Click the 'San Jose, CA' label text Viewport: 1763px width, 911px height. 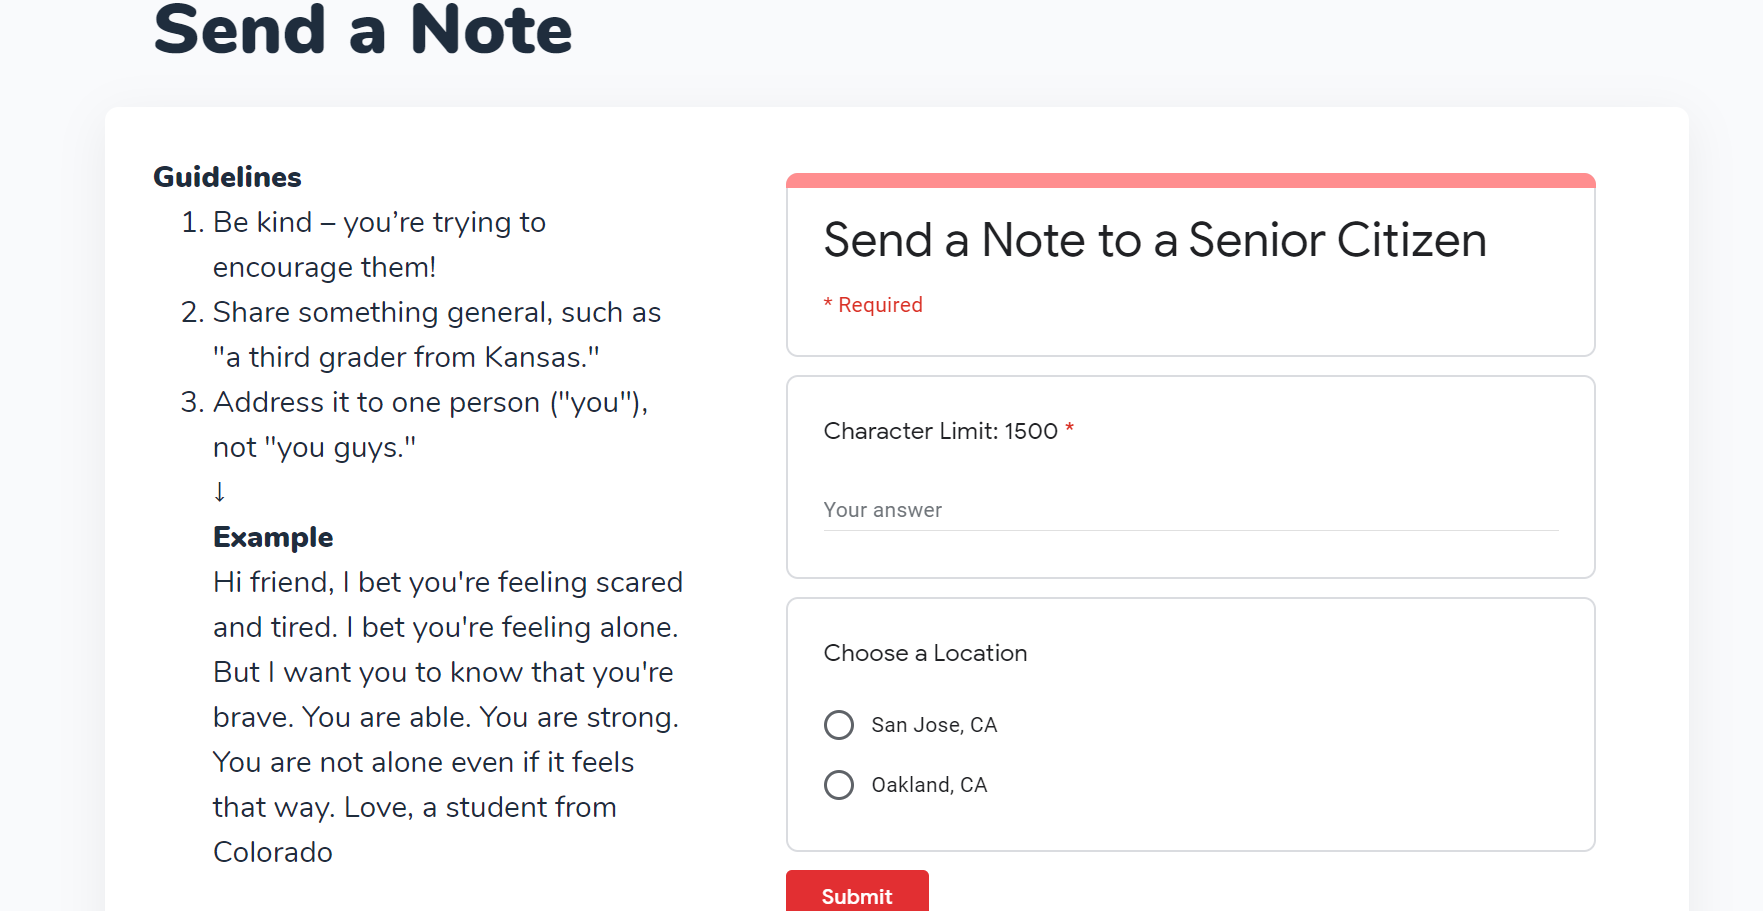(934, 725)
